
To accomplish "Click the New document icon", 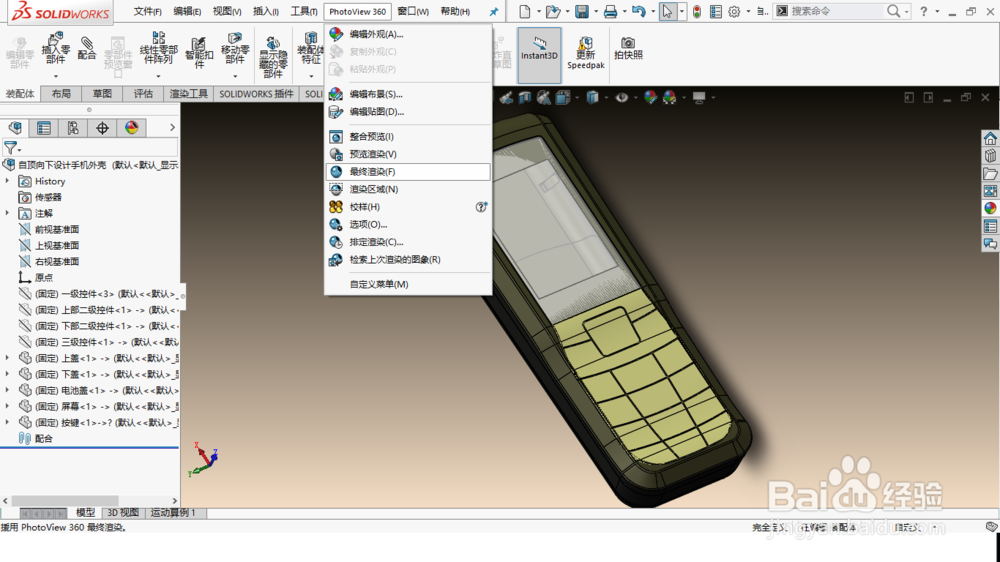I will [x=524, y=11].
